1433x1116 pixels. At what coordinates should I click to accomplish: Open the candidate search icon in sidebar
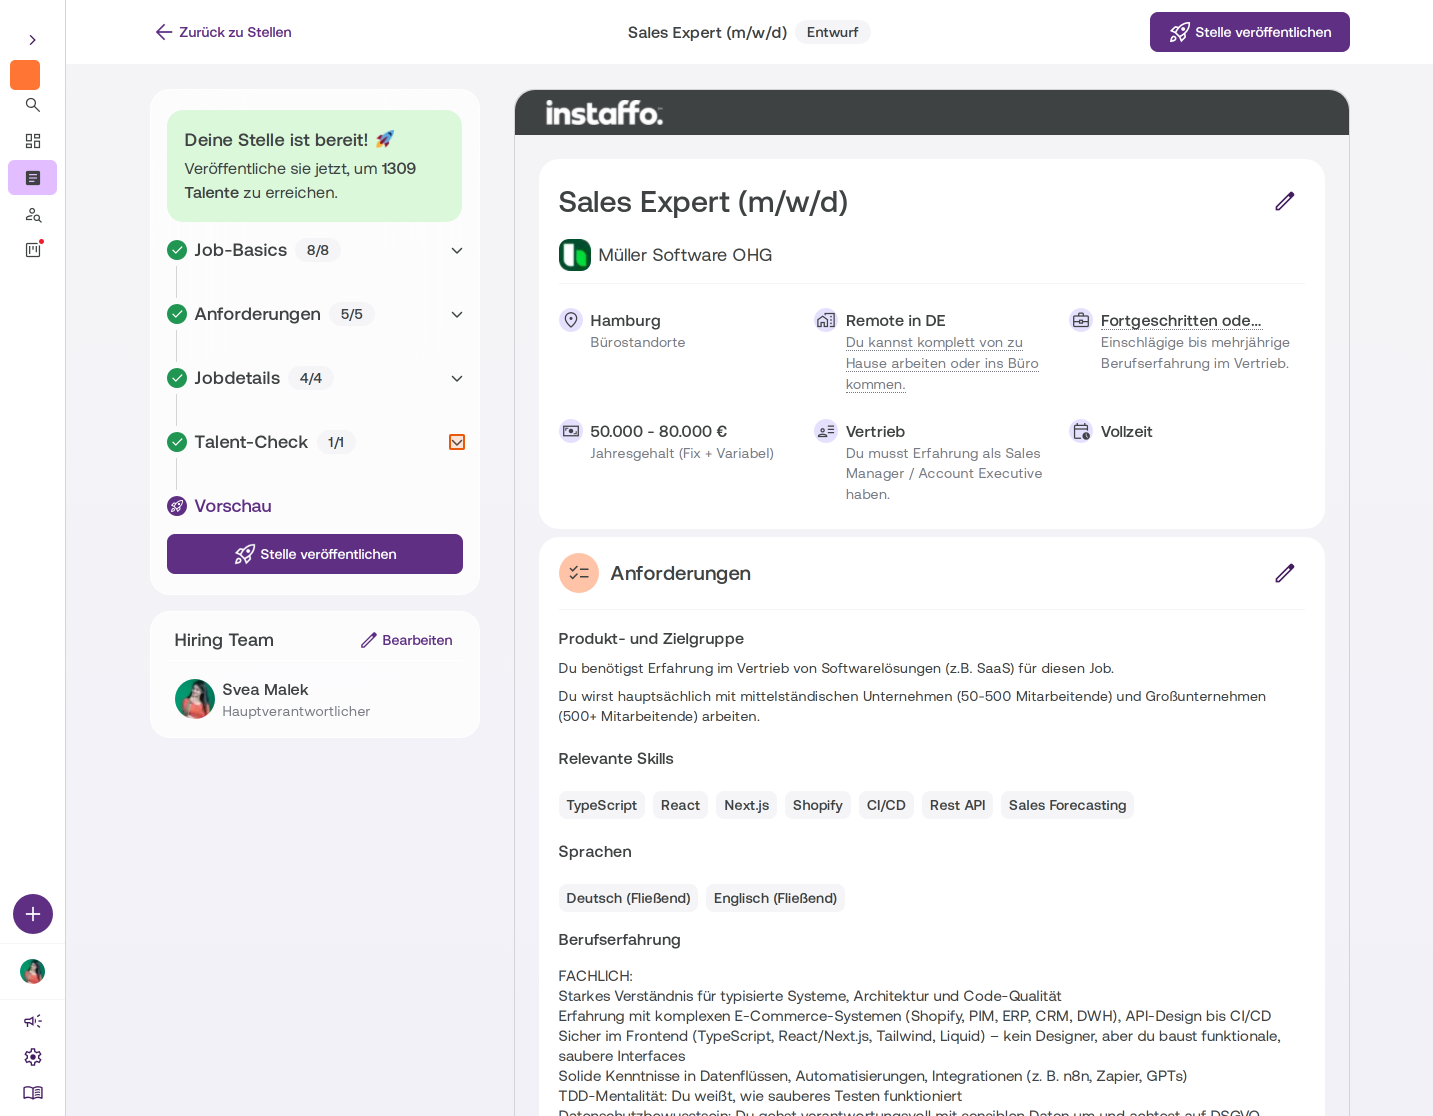(x=33, y=215)
